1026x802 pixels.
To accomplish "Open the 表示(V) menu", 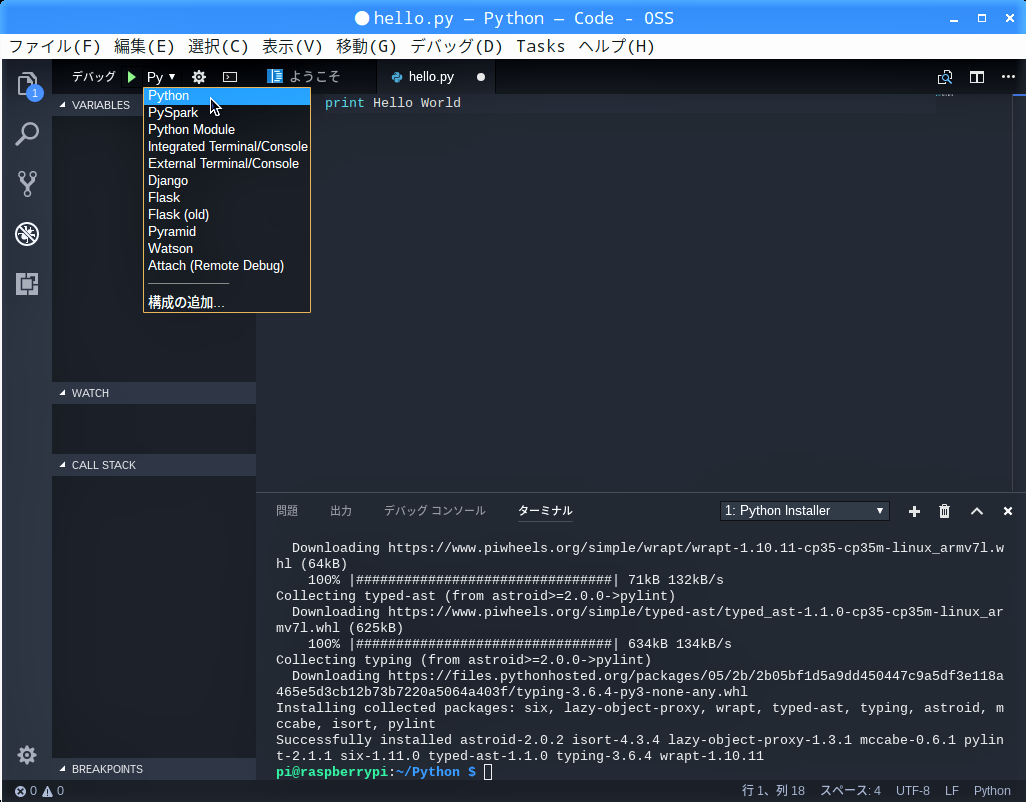I will coord(292,46).
